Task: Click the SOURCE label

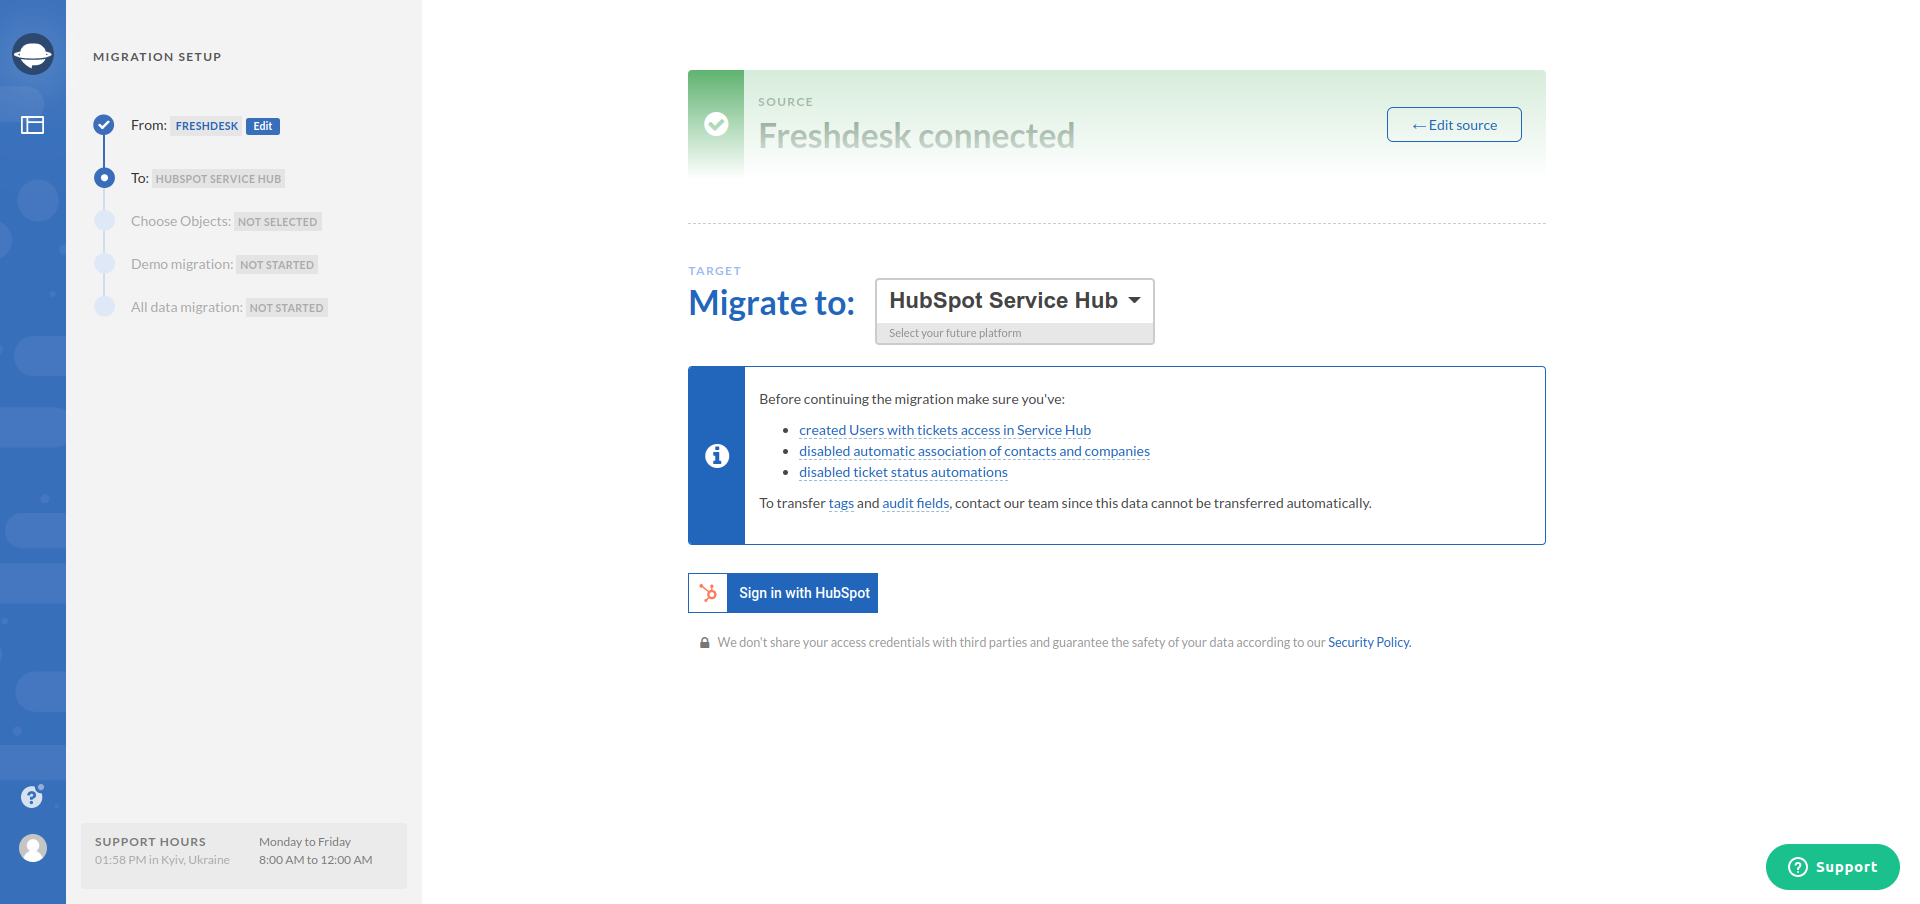Action: point(785,102)
